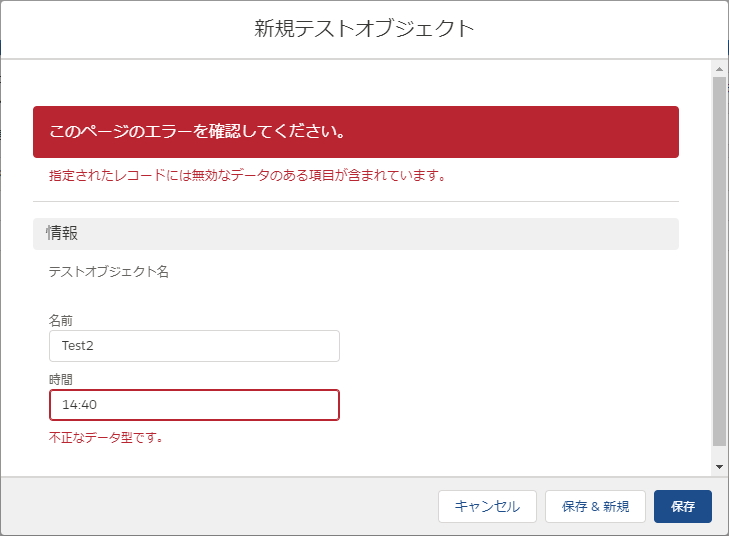The height and width of the screenshot is (536, 729).
Task: Click the blank value area under テストオブジェクト名
Action: click(194, 293)
